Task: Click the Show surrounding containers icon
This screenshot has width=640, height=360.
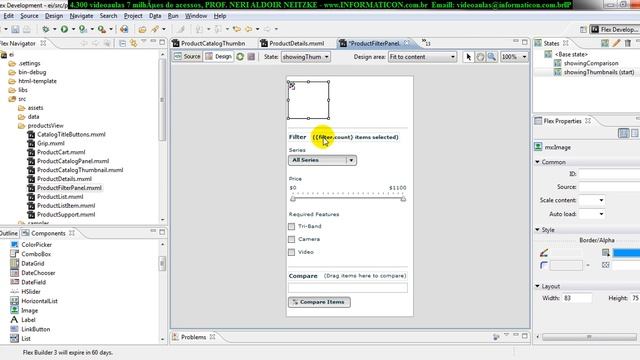Action: click(251, 57)
